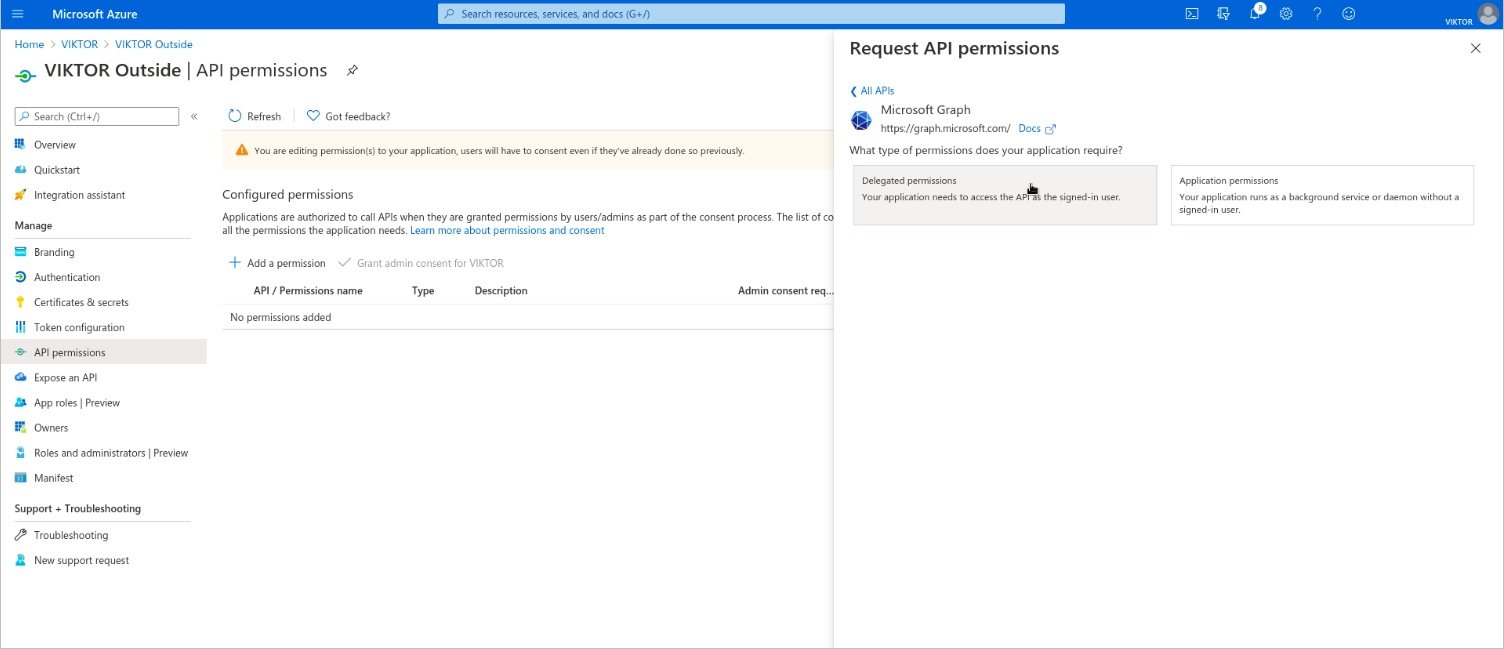The width and height of the screenshot is (1504, 649).
Task: Click the VIKTOR account avatar
Action: coord(1488,14)
